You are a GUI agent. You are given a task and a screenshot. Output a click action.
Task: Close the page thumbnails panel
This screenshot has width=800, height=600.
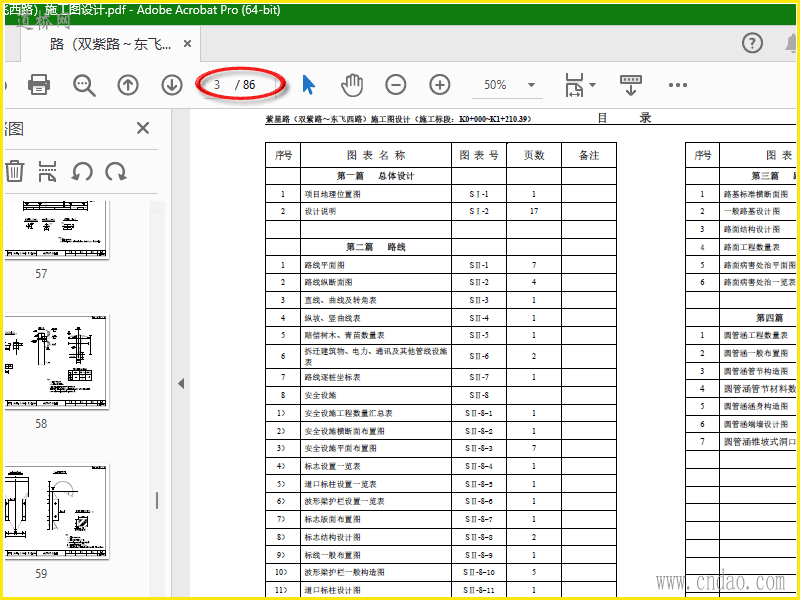tap(143, 128)
